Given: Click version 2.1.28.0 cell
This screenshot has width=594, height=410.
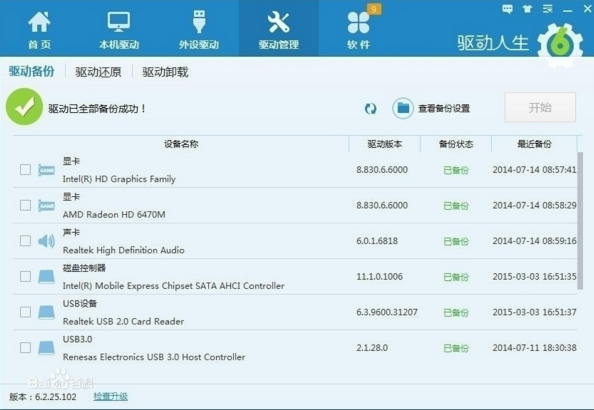Looking at the screenshot, I should click(x=372, y=348).
